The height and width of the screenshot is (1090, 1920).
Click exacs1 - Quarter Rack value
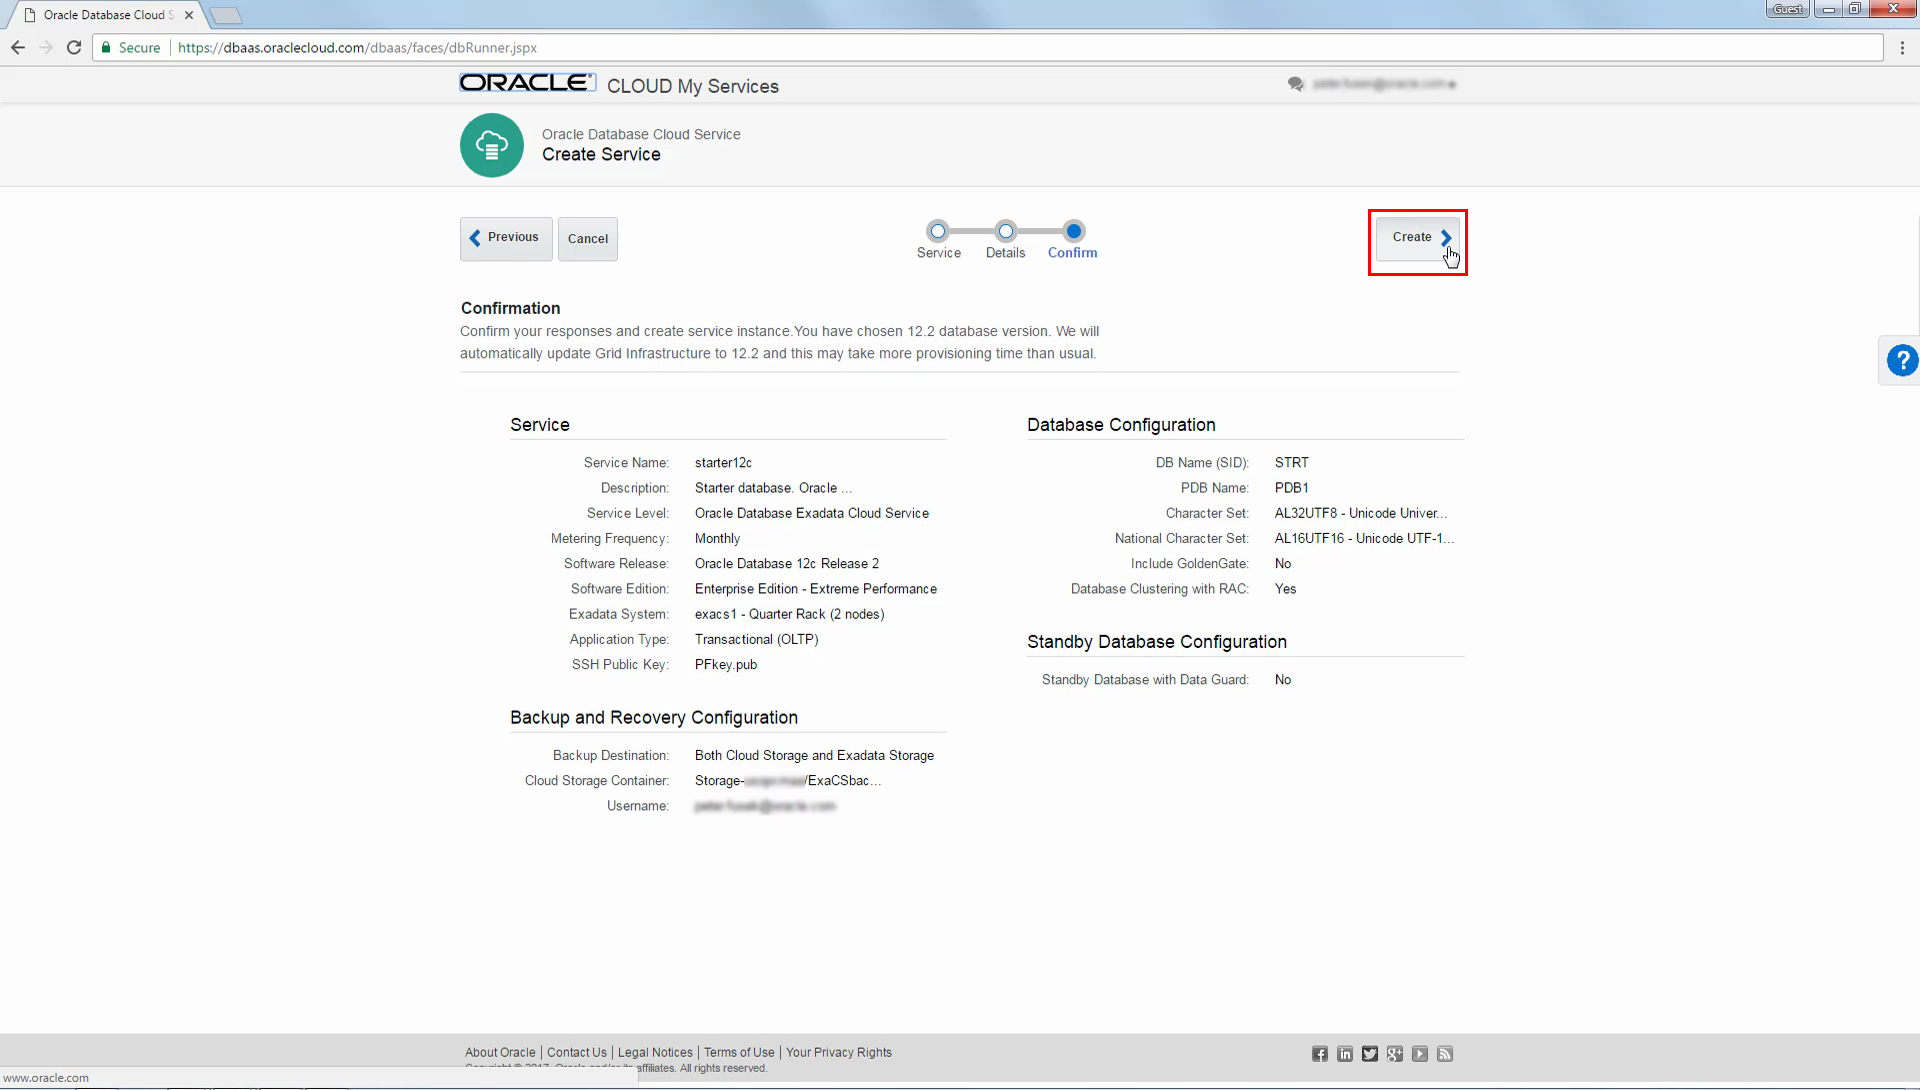[x=790, y=614]
